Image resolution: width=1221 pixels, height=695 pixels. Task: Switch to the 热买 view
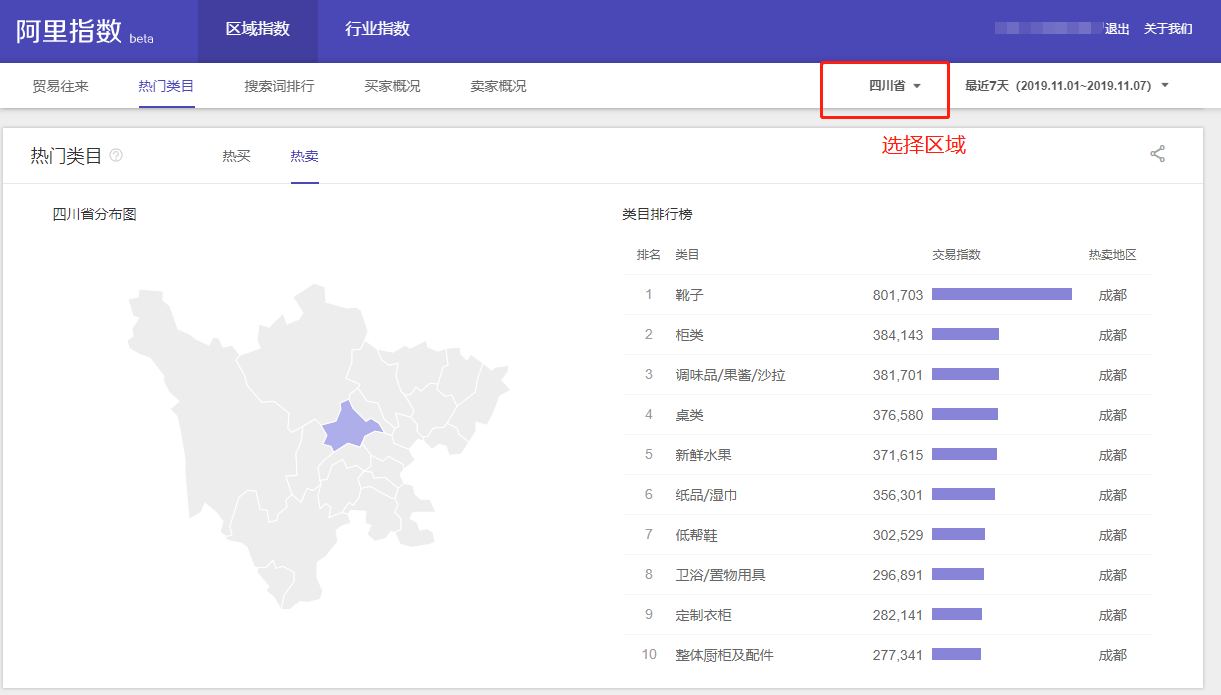click(x=236, y=156)
